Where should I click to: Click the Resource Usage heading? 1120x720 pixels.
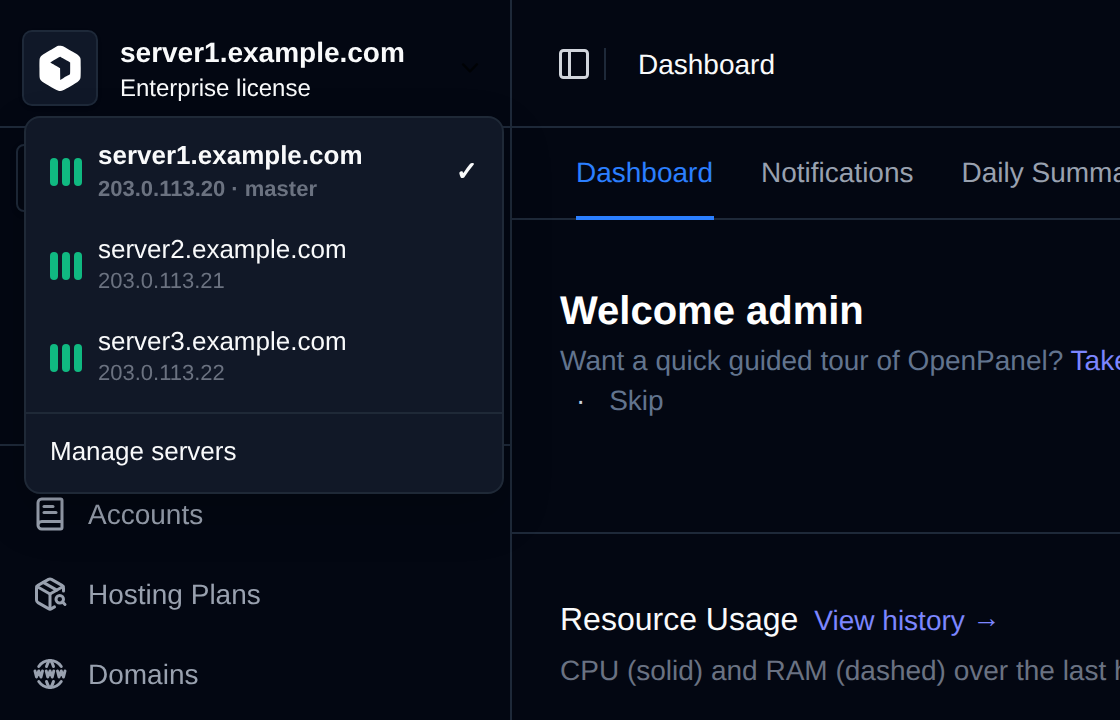679,619
